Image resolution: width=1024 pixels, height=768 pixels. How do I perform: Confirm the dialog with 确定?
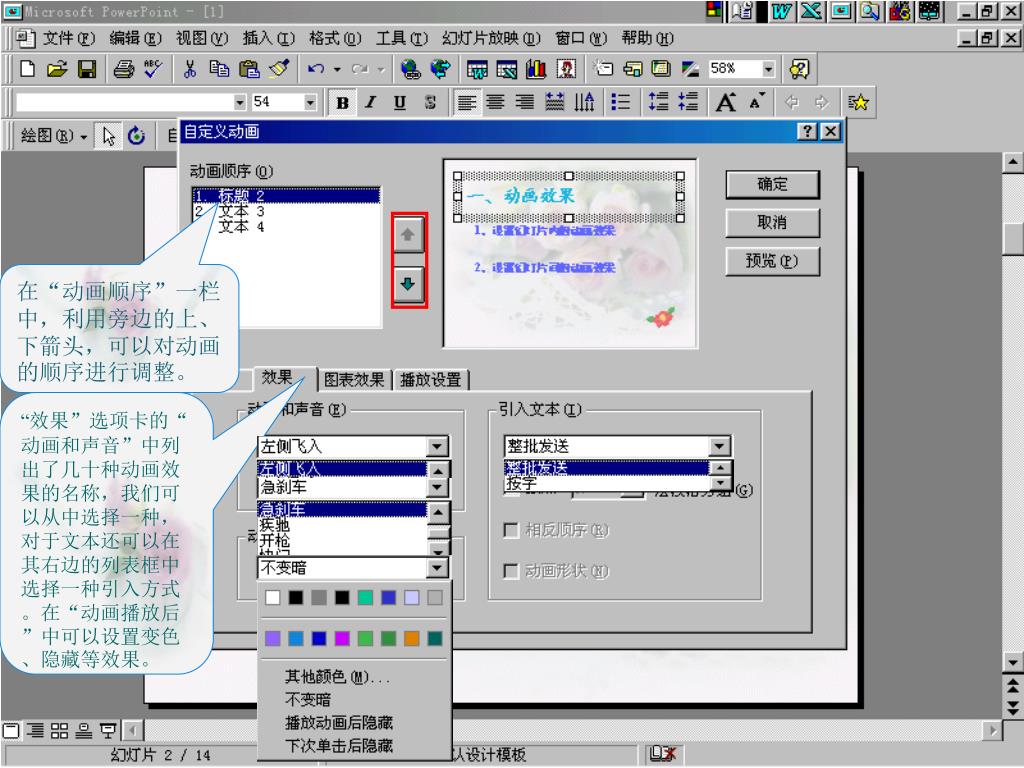tap(773, 184)
